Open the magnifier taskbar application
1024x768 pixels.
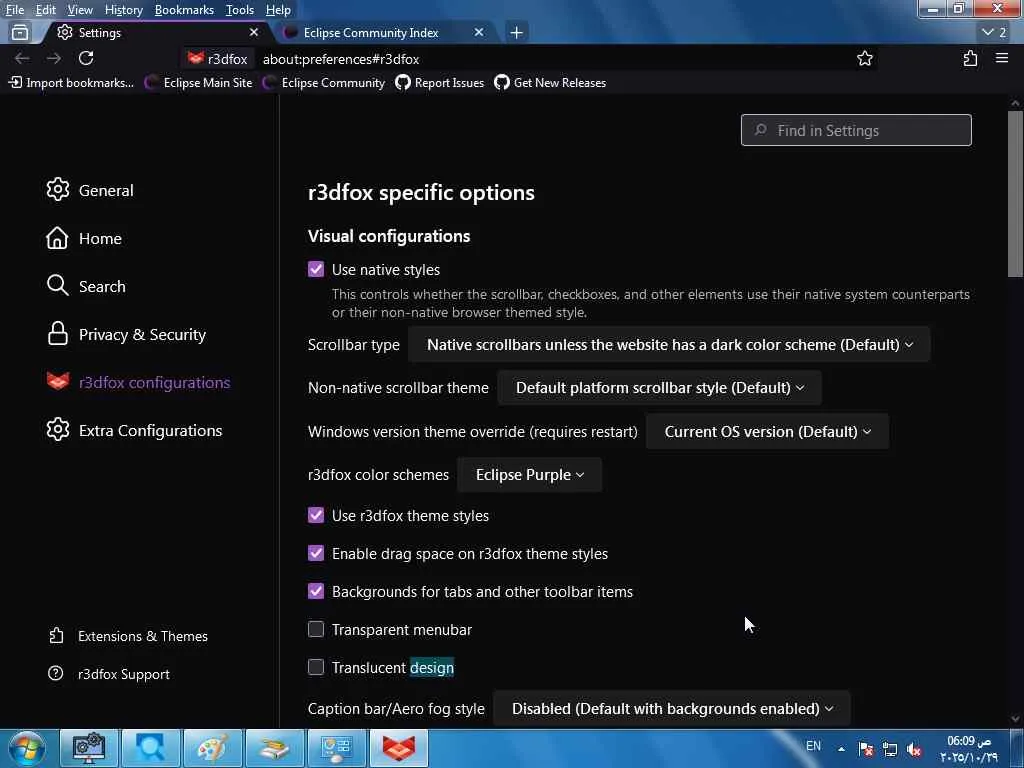tap(150, 748)
